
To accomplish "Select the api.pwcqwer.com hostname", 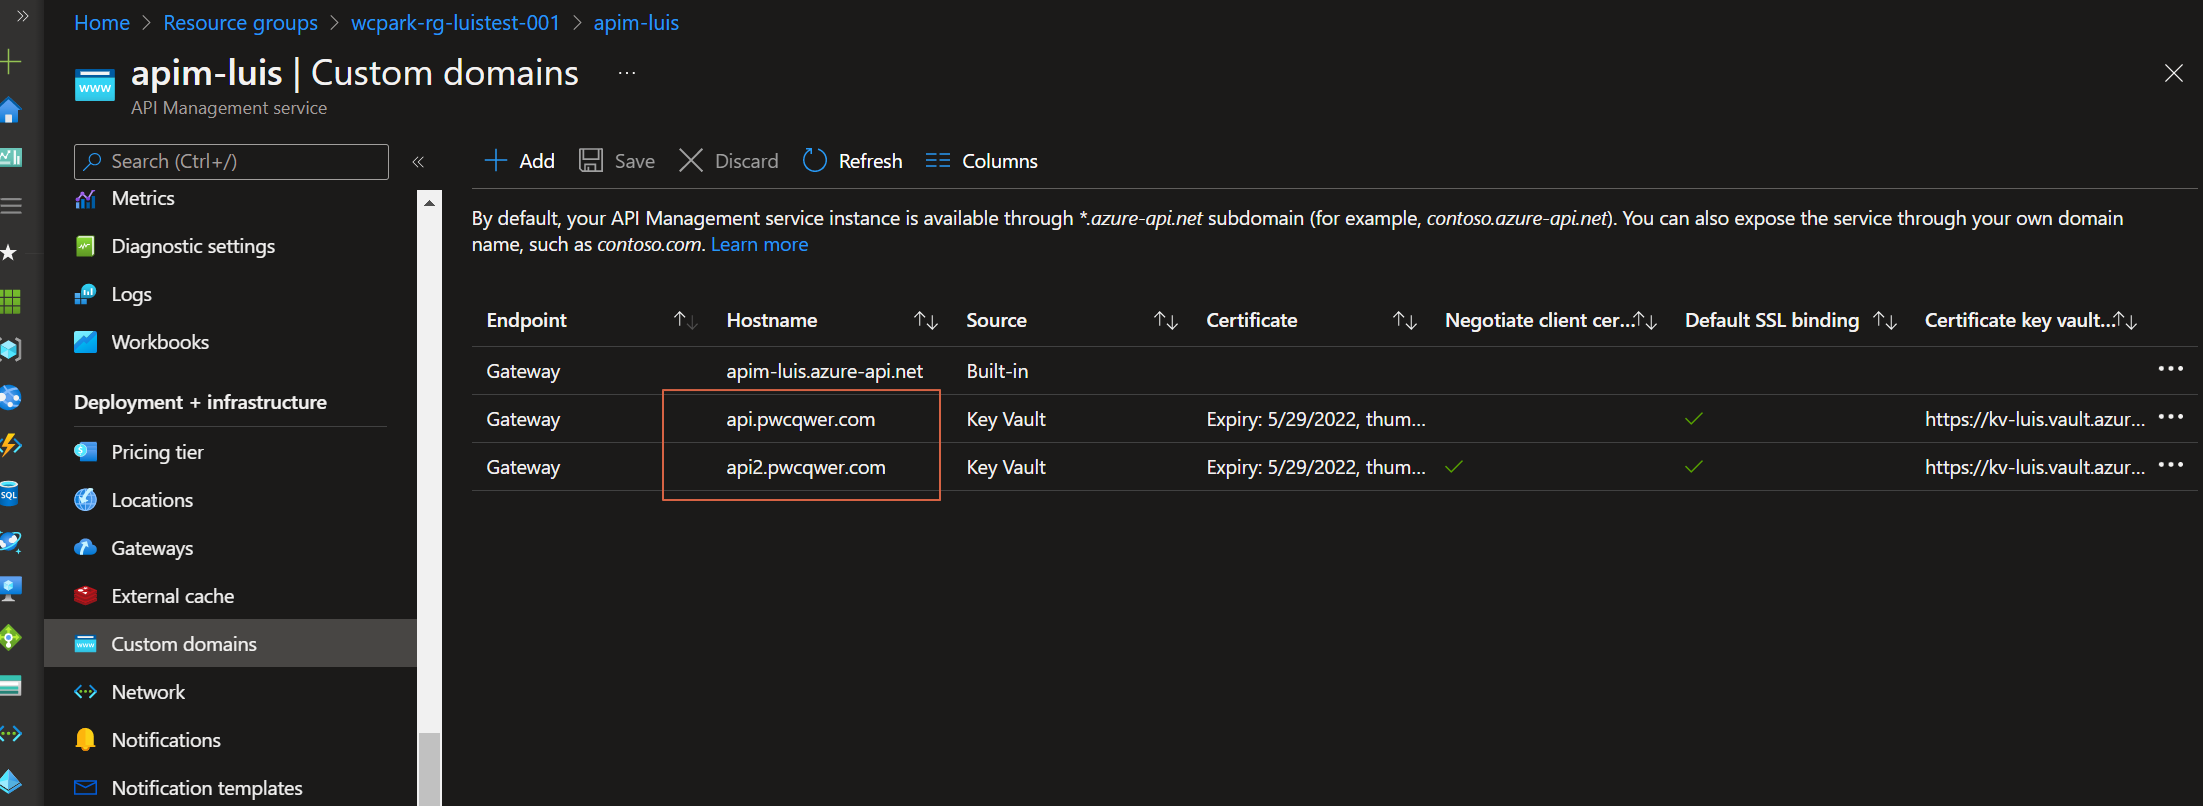I will point(800,419).
